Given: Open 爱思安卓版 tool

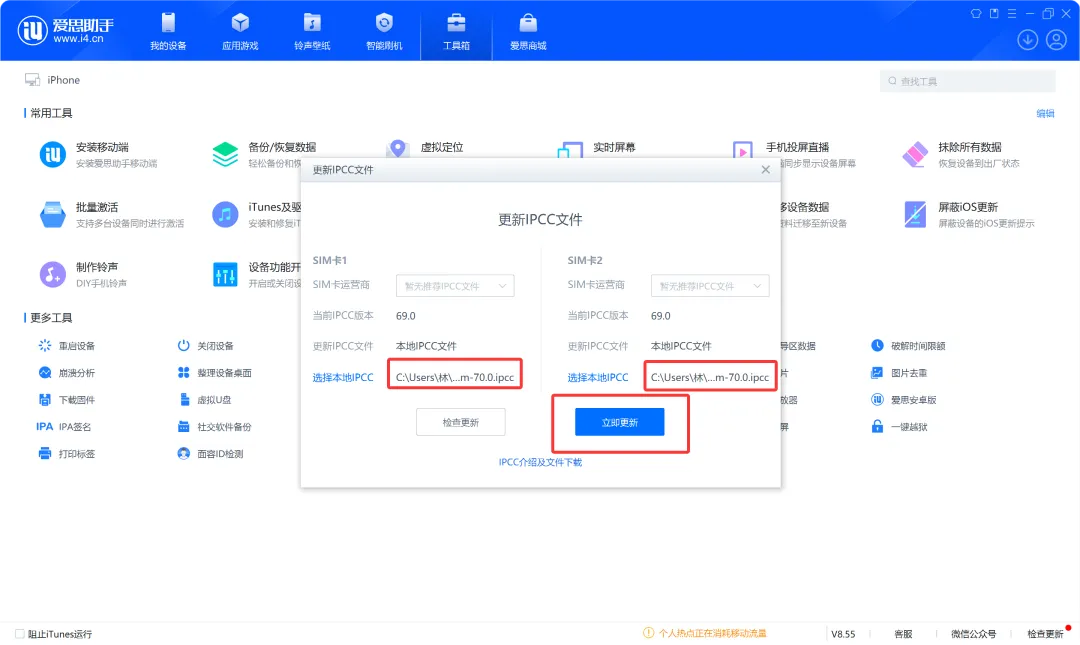Looking at the screenshot, I should pyautogui.click(x=904, y=400).
